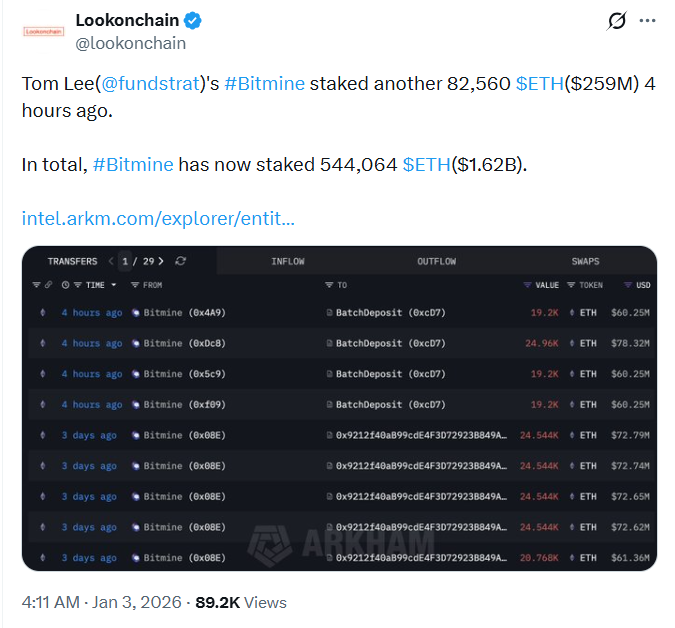
Task: Switch to the SWAPS tab
Action: [586, 261]
